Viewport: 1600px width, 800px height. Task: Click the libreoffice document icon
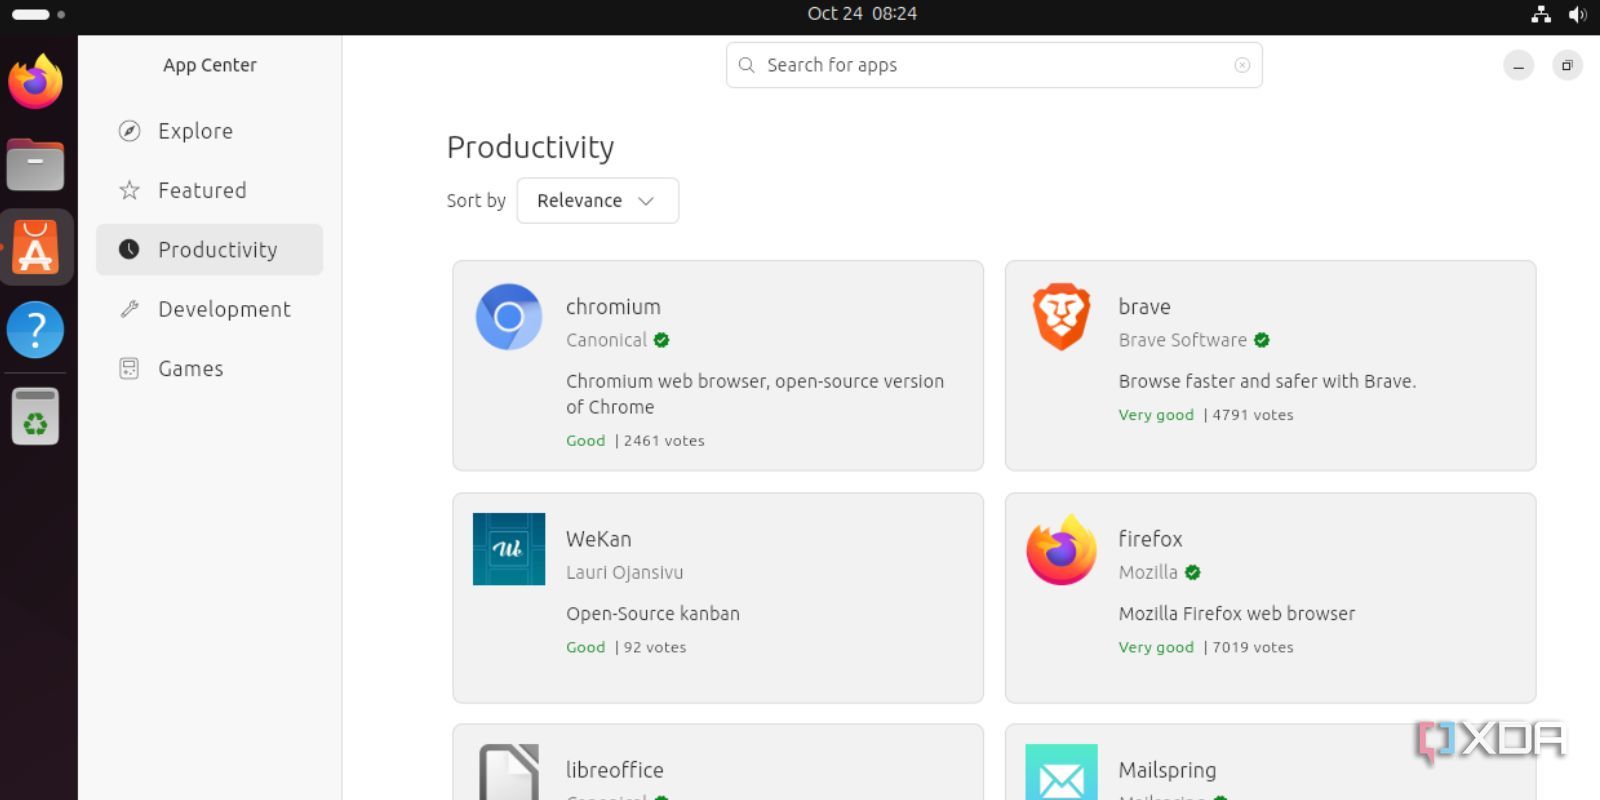(x=509, y=772)
